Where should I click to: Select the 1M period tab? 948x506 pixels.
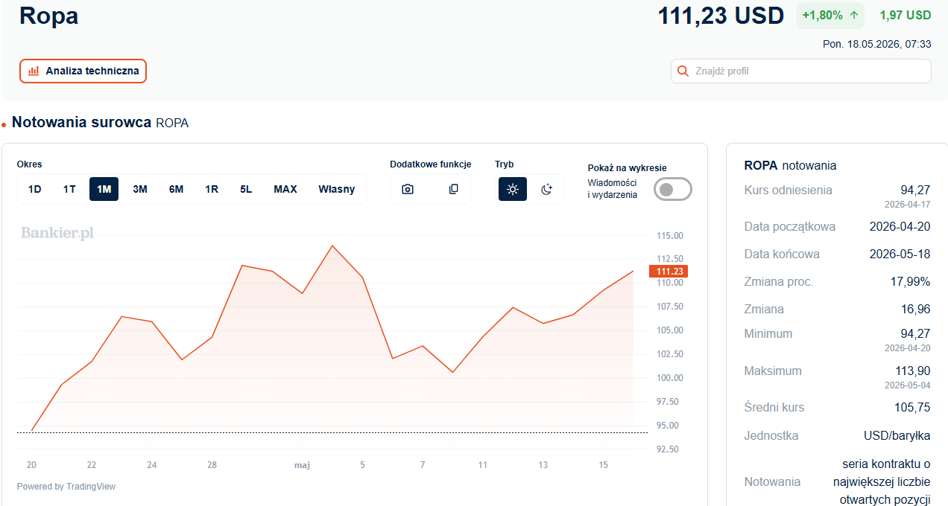[104, 189]
